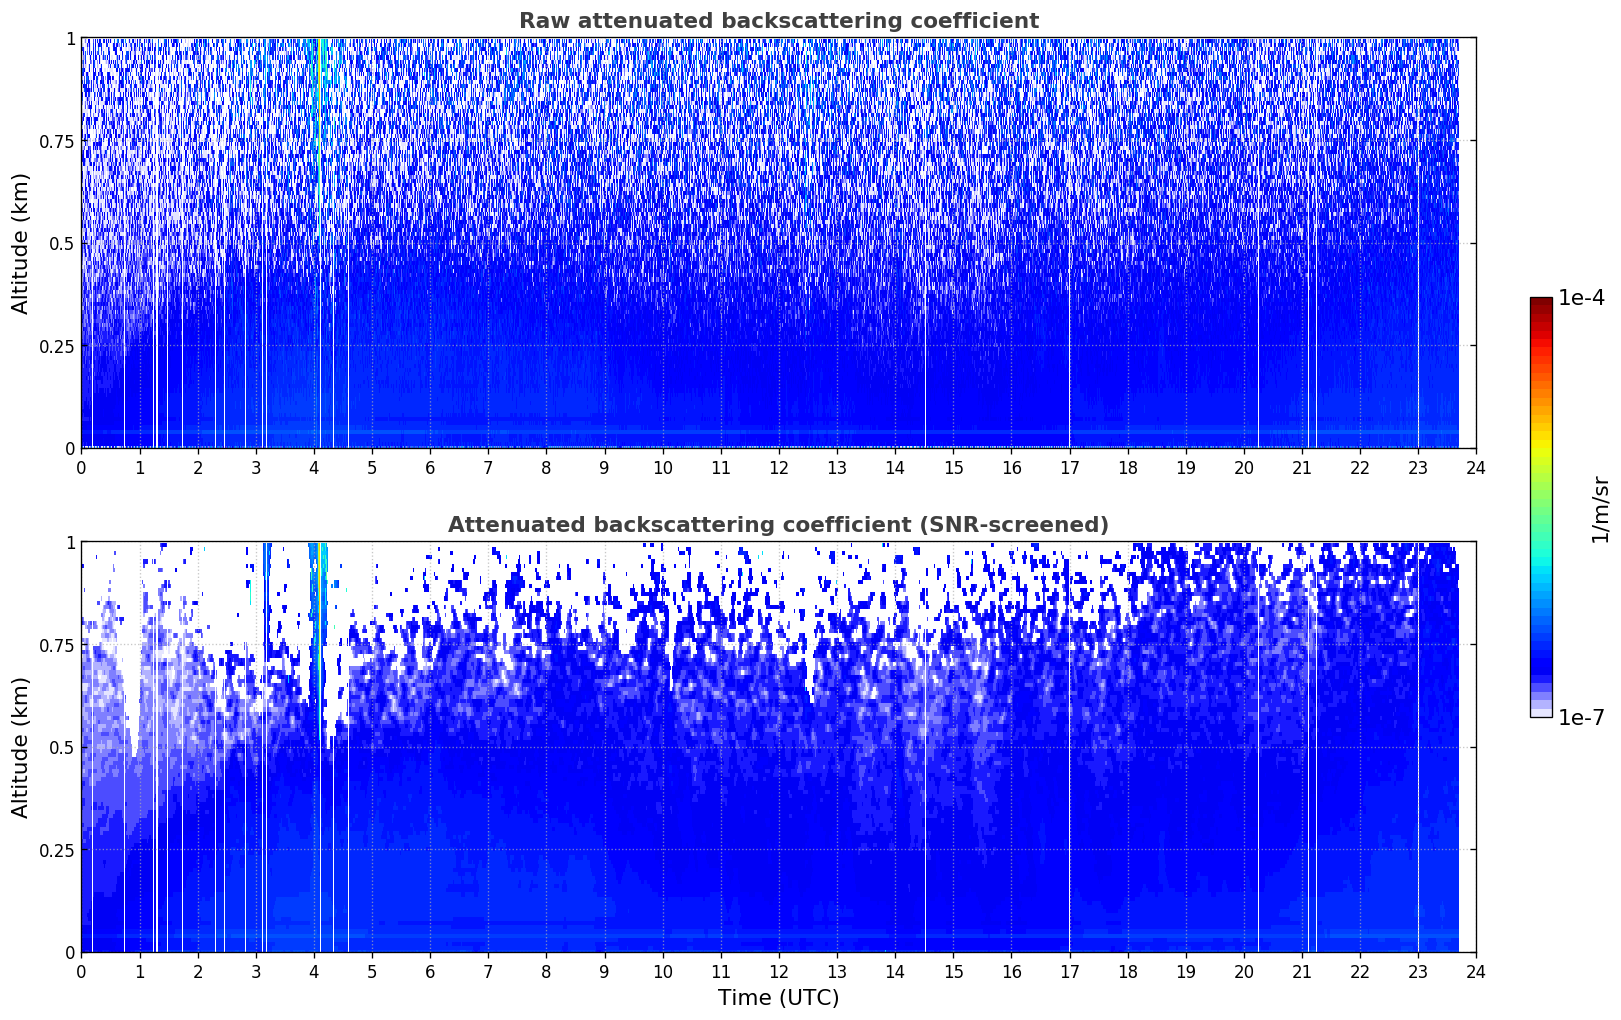Click hour 24 tick on bottom plot axis
This screenshot has width=1621, height=1020.
pos(1476,972)
